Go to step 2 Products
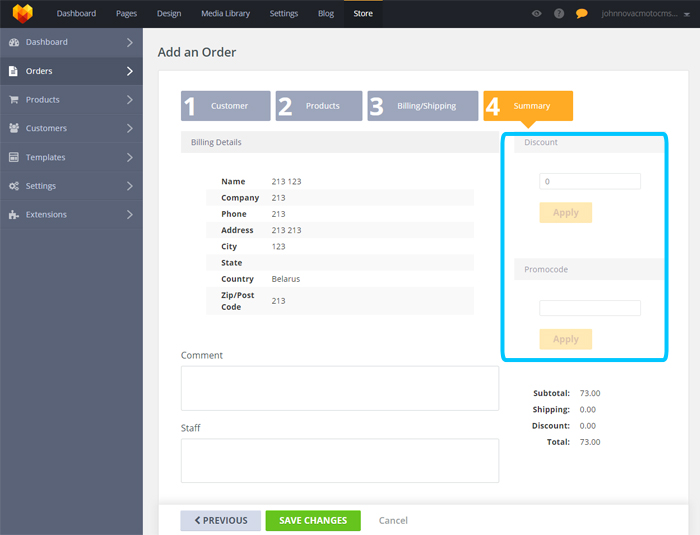This screenshot has height=535, width=700. coord(319,106)
